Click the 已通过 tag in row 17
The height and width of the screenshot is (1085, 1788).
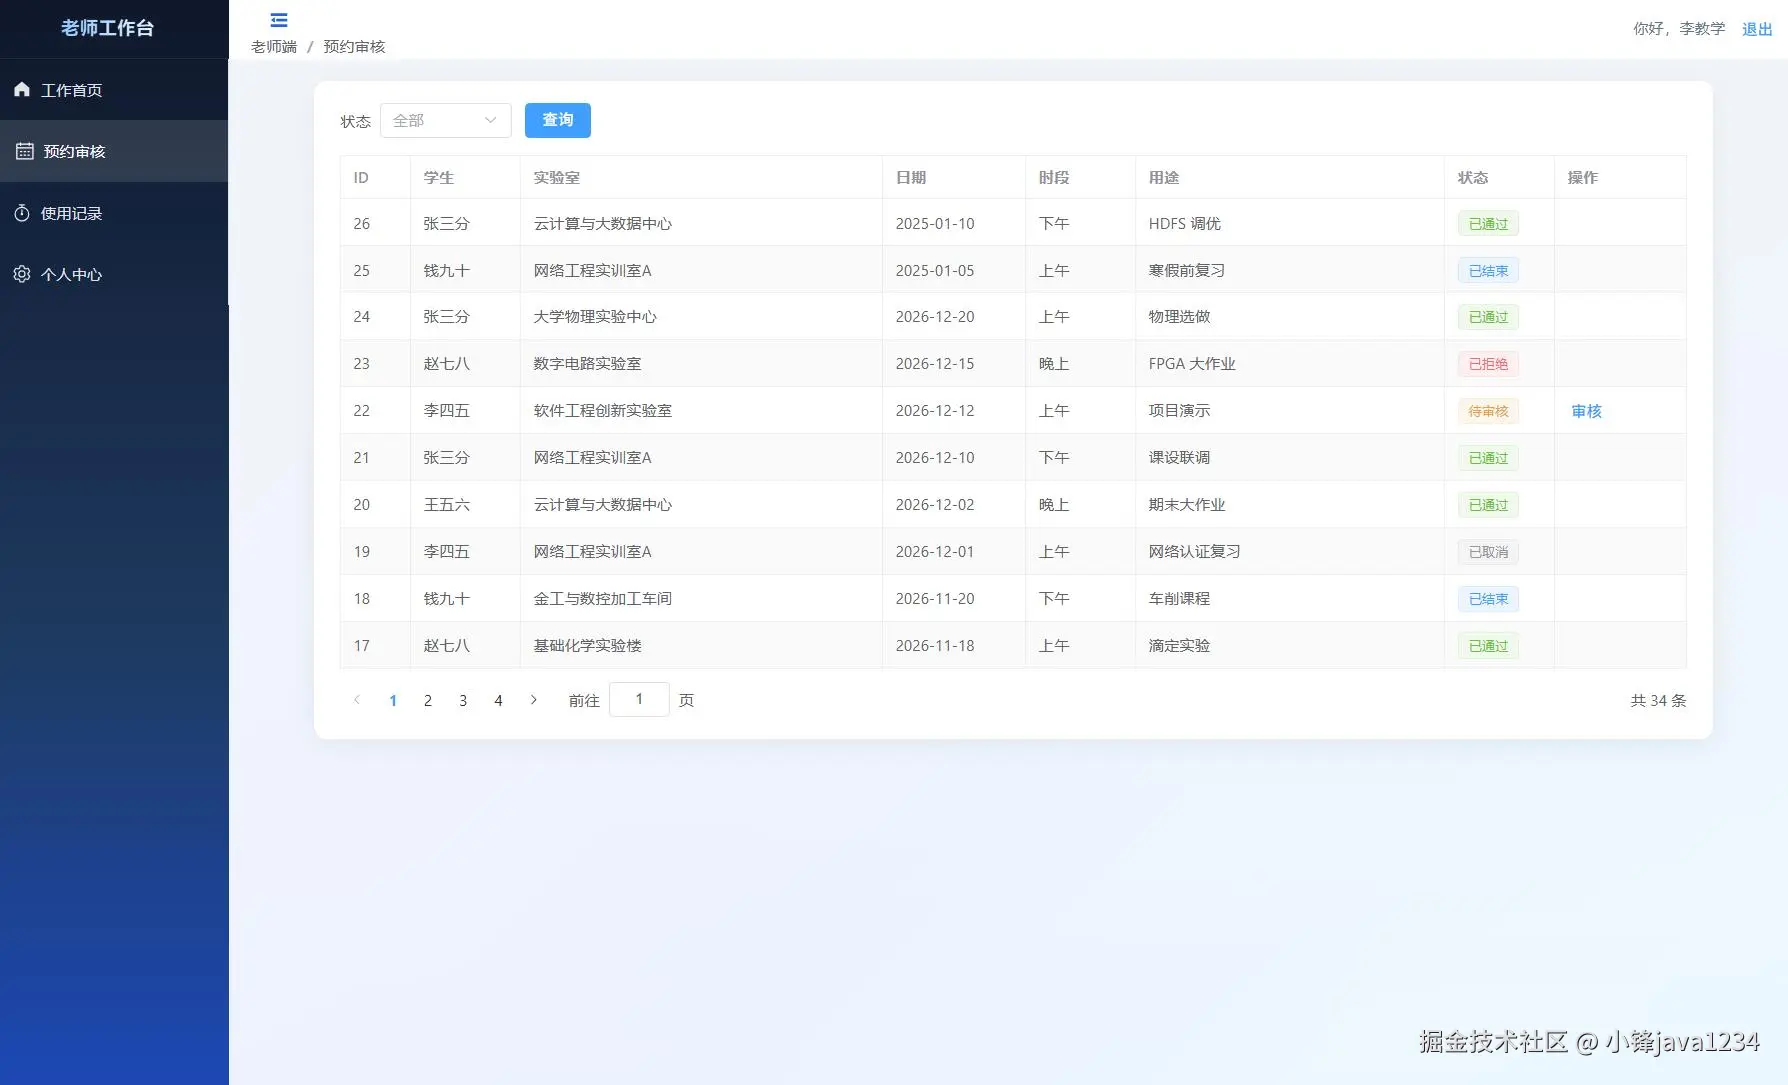pyautogui.click(x=1488, y=646)
